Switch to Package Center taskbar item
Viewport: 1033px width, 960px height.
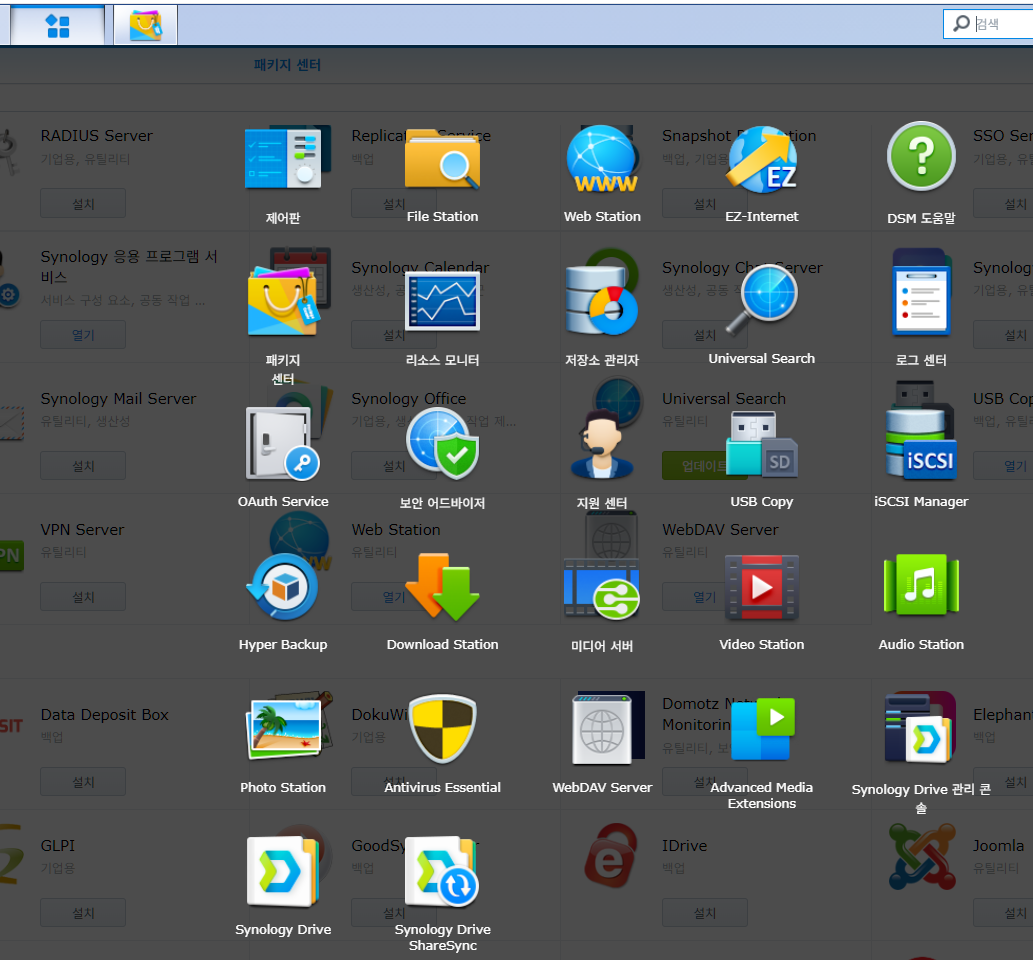tap(146, 26)
